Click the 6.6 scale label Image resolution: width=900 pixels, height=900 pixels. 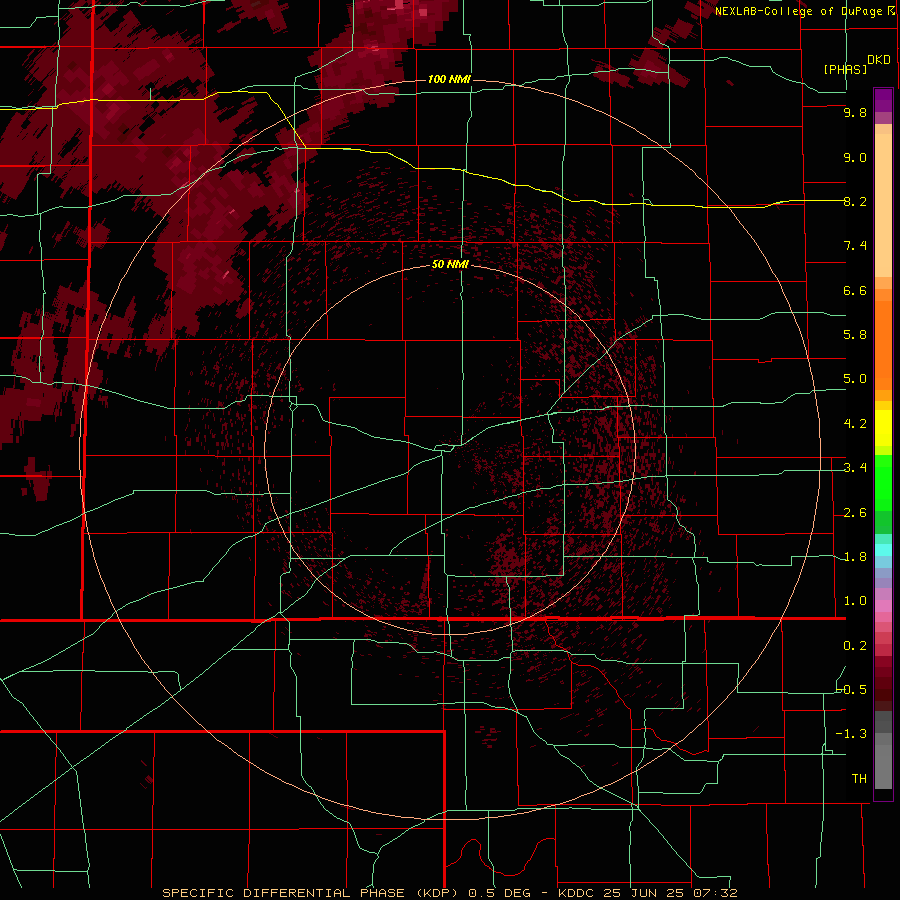855,290
